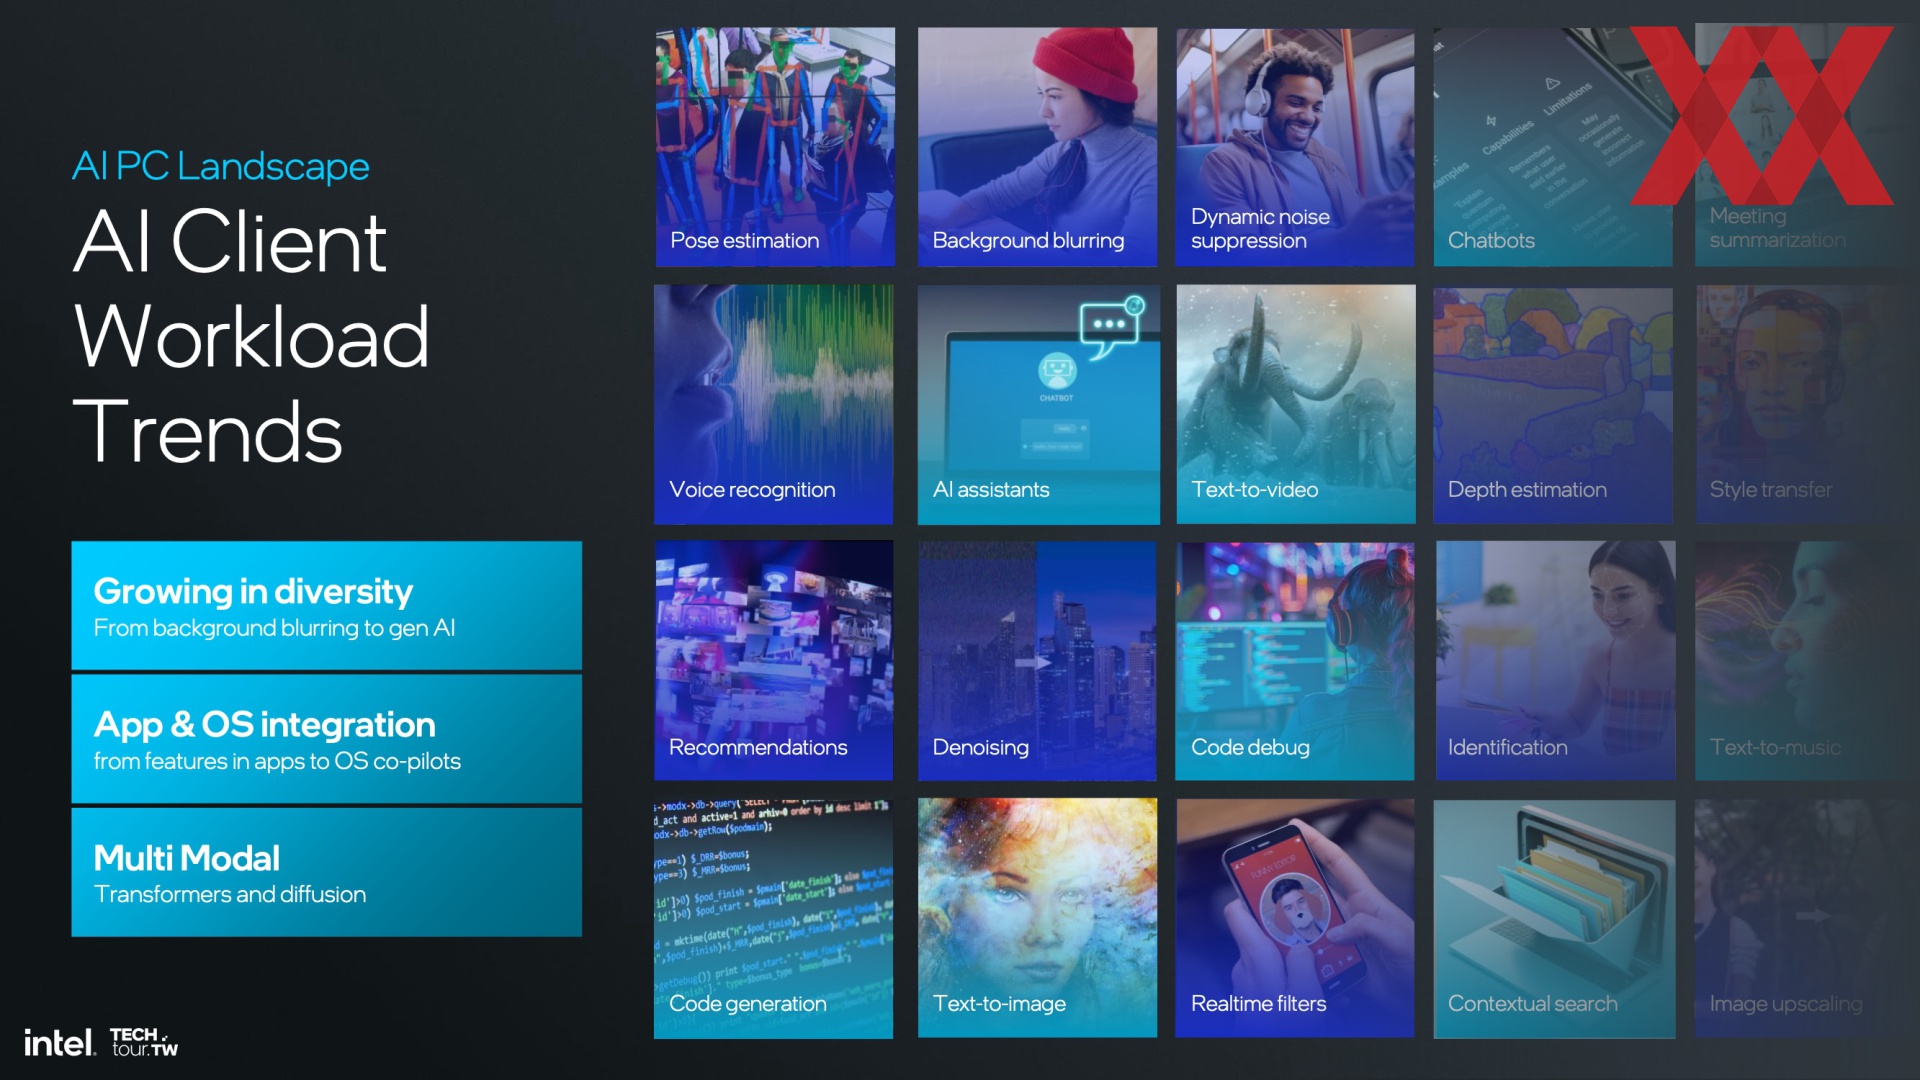This screenshot has height=1080, width=1920.
Task: Click the Style transfer tile
Action: coord(1807,405)
